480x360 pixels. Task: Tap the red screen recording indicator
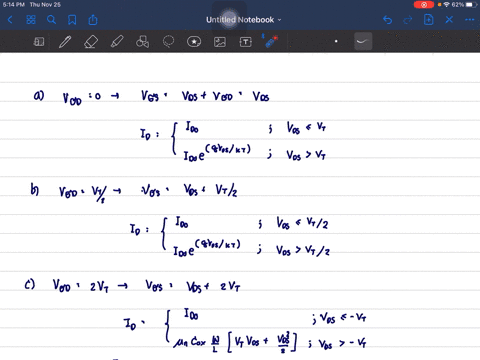pyautogui.click(x=424, y=5)
